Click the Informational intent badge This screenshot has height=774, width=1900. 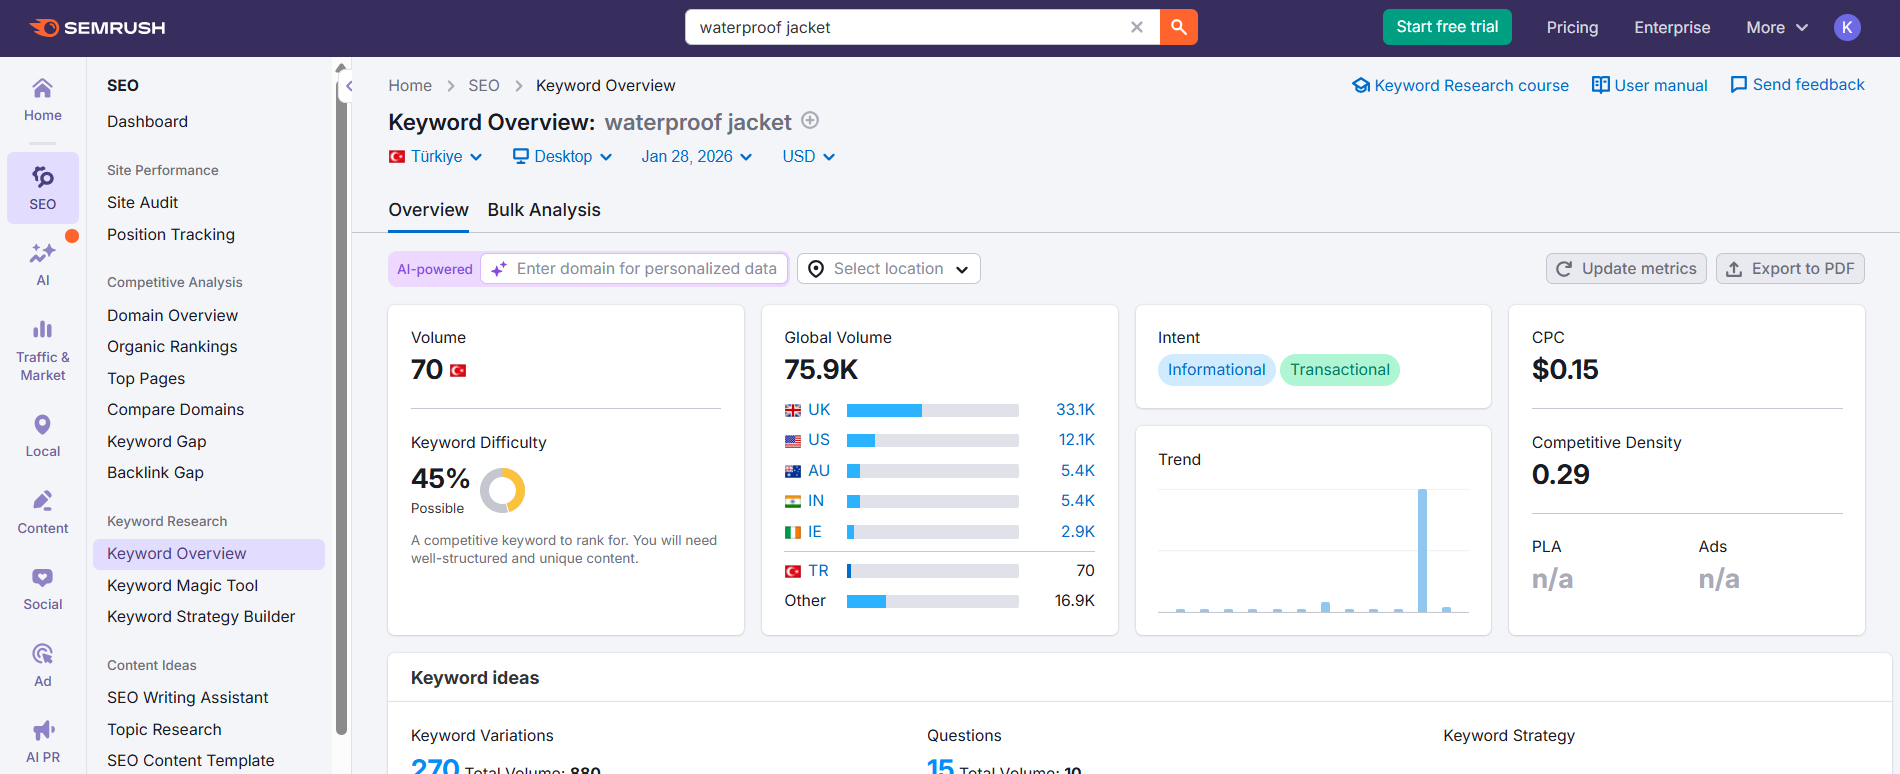1216,370
